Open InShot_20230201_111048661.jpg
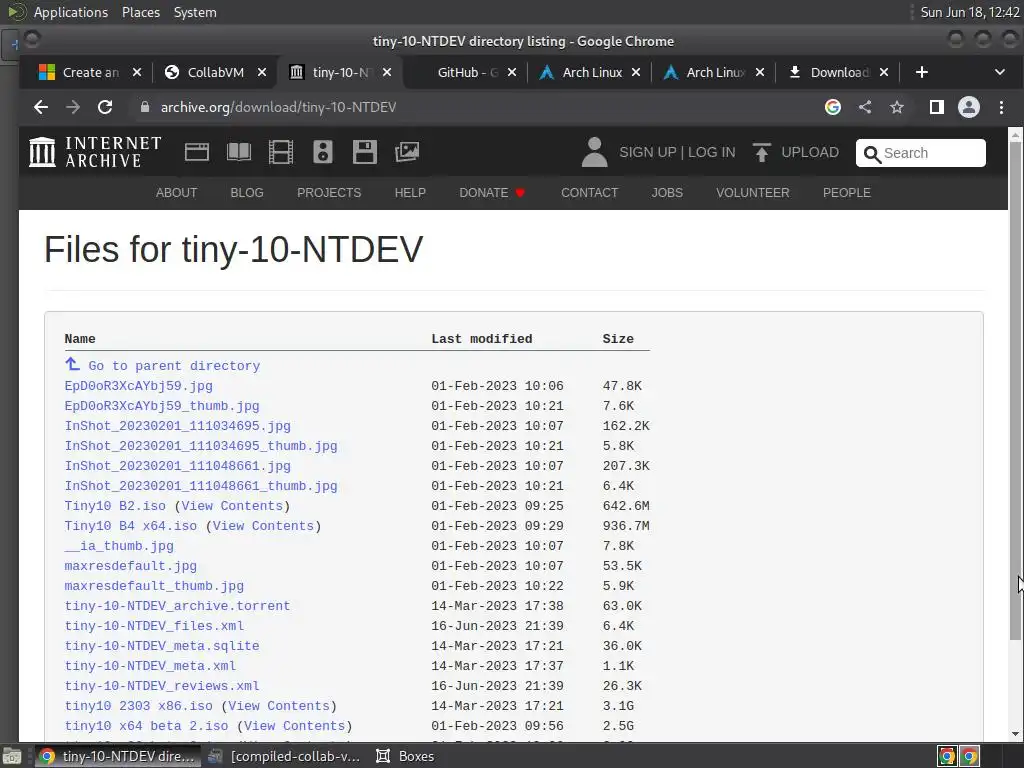Screen dimensions: 1024x768 (x=178, y=466)
